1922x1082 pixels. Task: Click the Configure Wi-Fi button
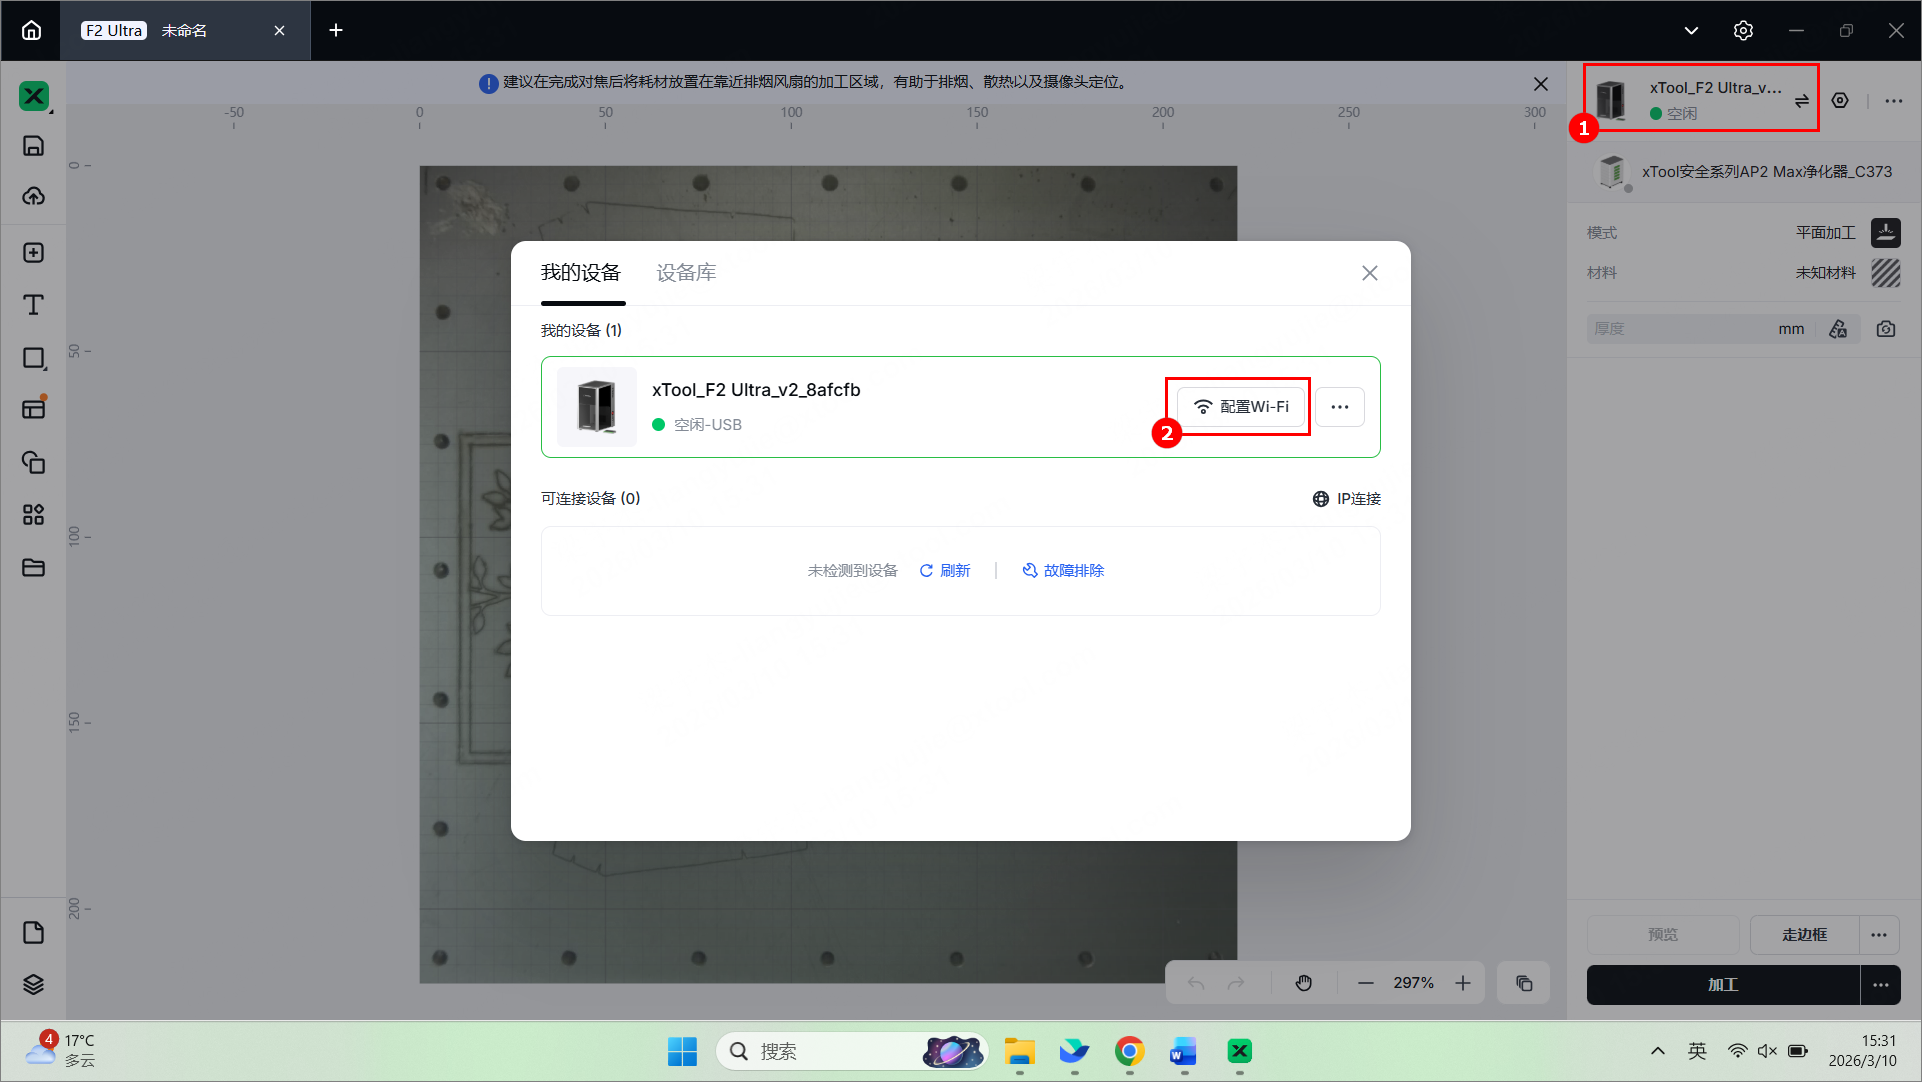click(1240, 407)
